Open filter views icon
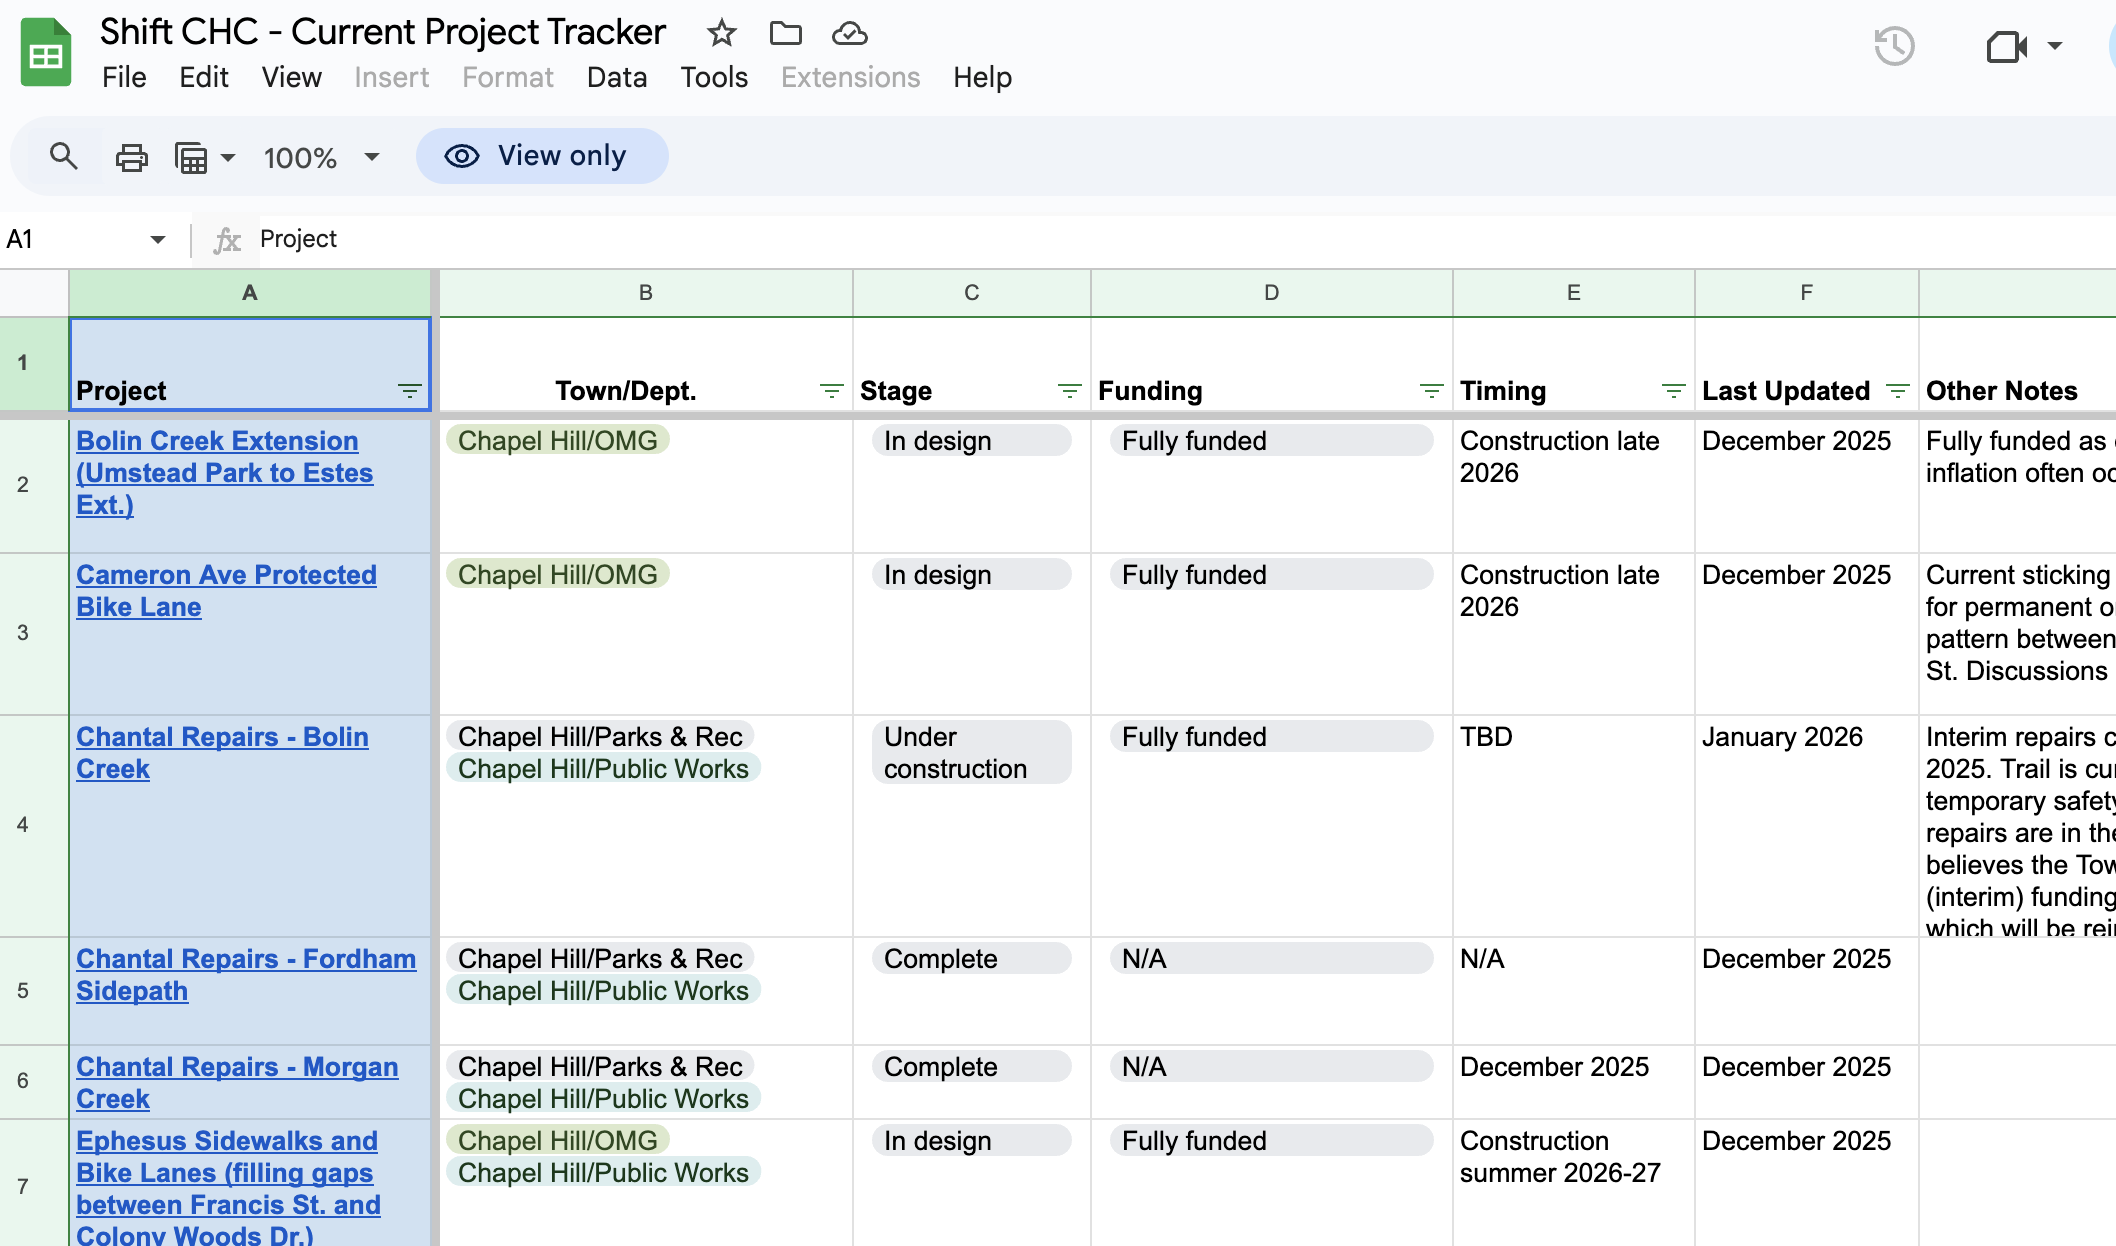This screenshot has width=2116, height=1246. (x=196, y=157)
